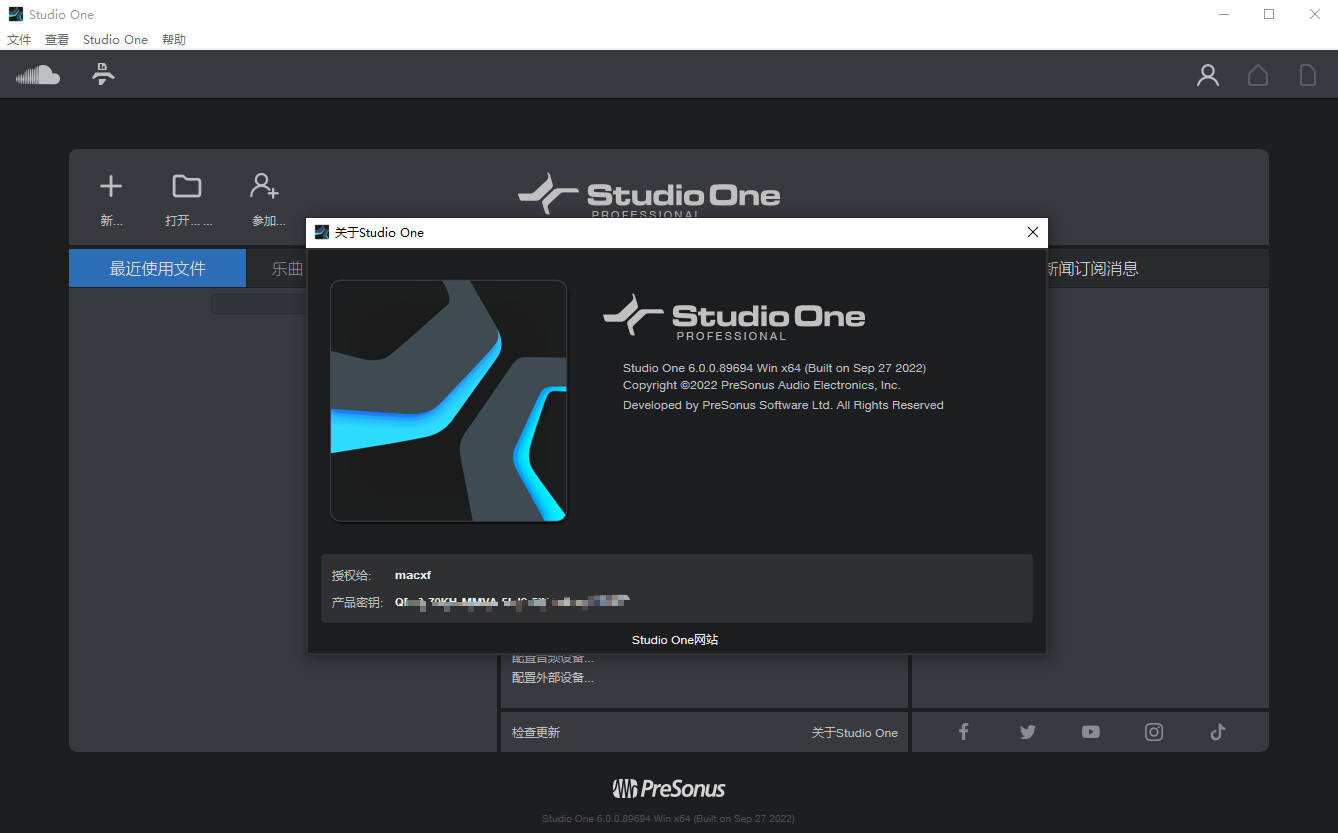Click the 授权给 label
1338x833 pixels.
(352, 575)
